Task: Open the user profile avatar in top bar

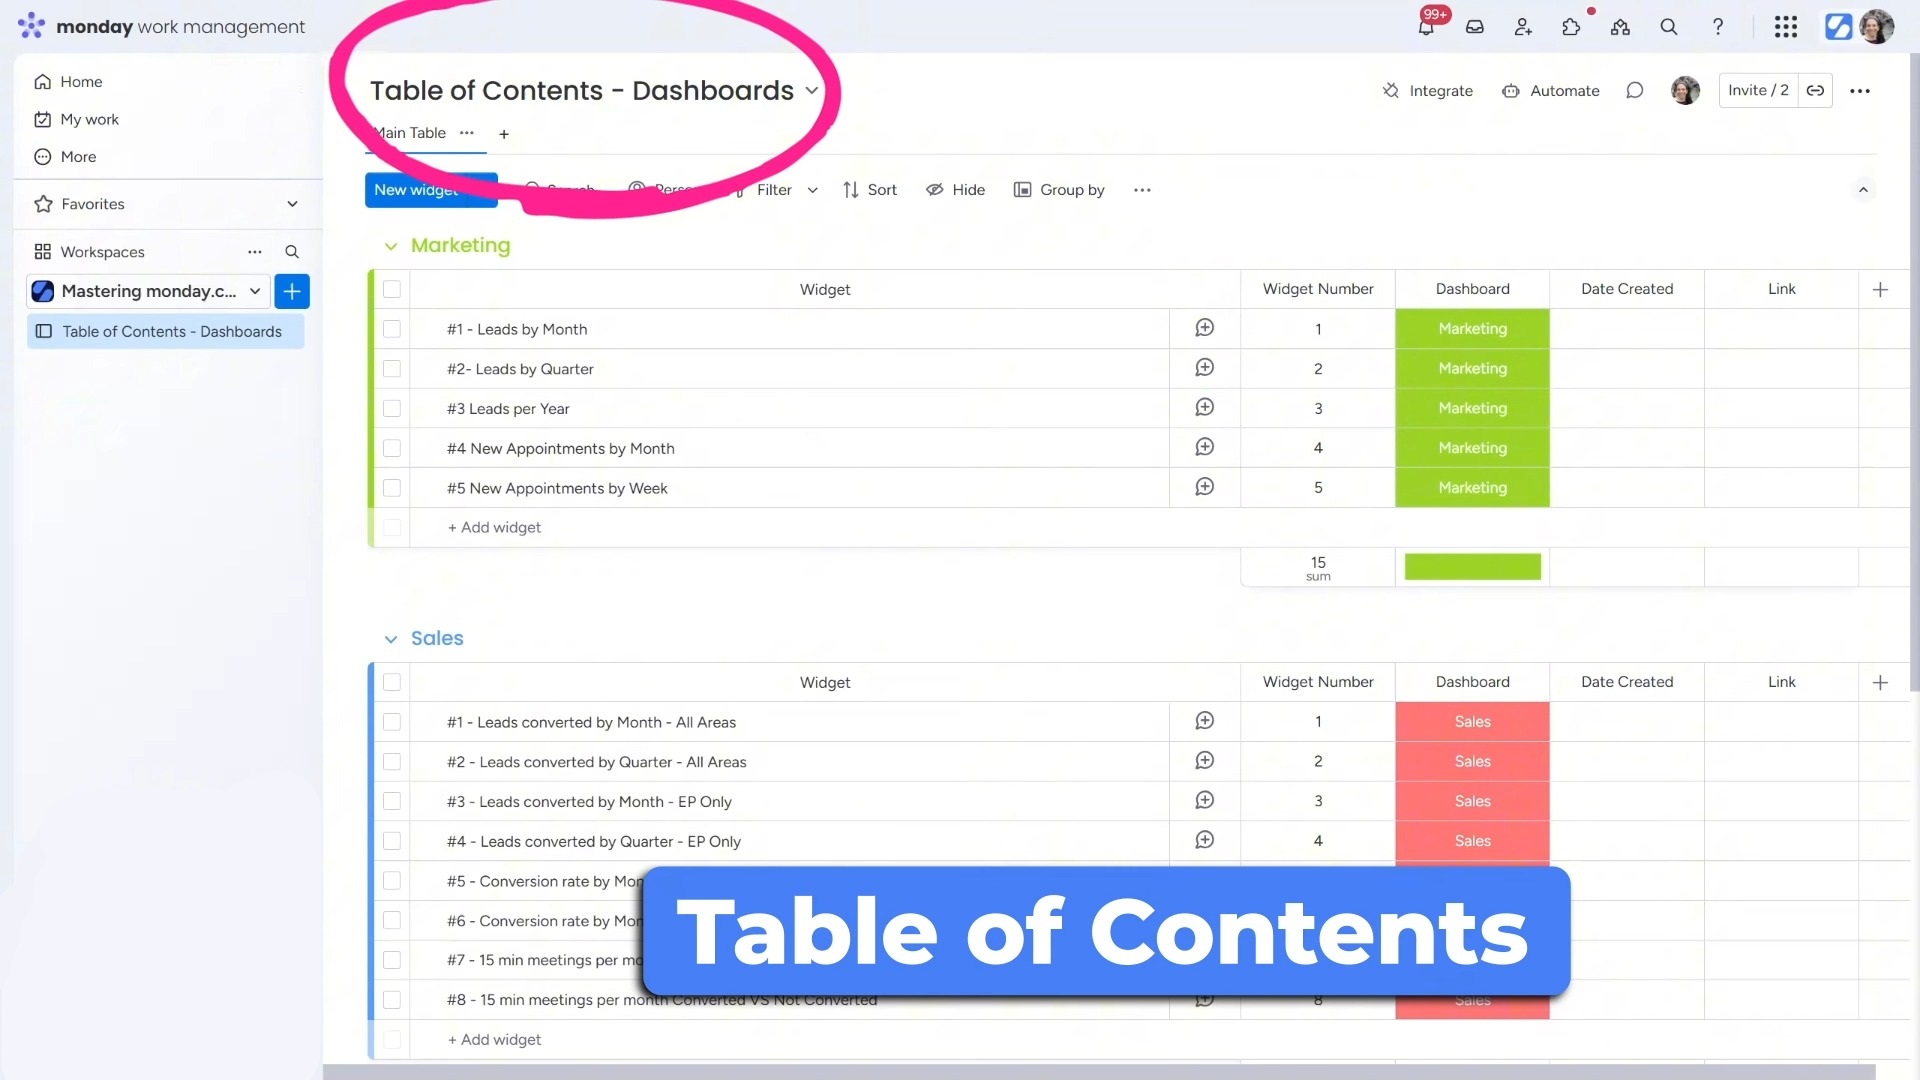Action: click(1876, 27)
